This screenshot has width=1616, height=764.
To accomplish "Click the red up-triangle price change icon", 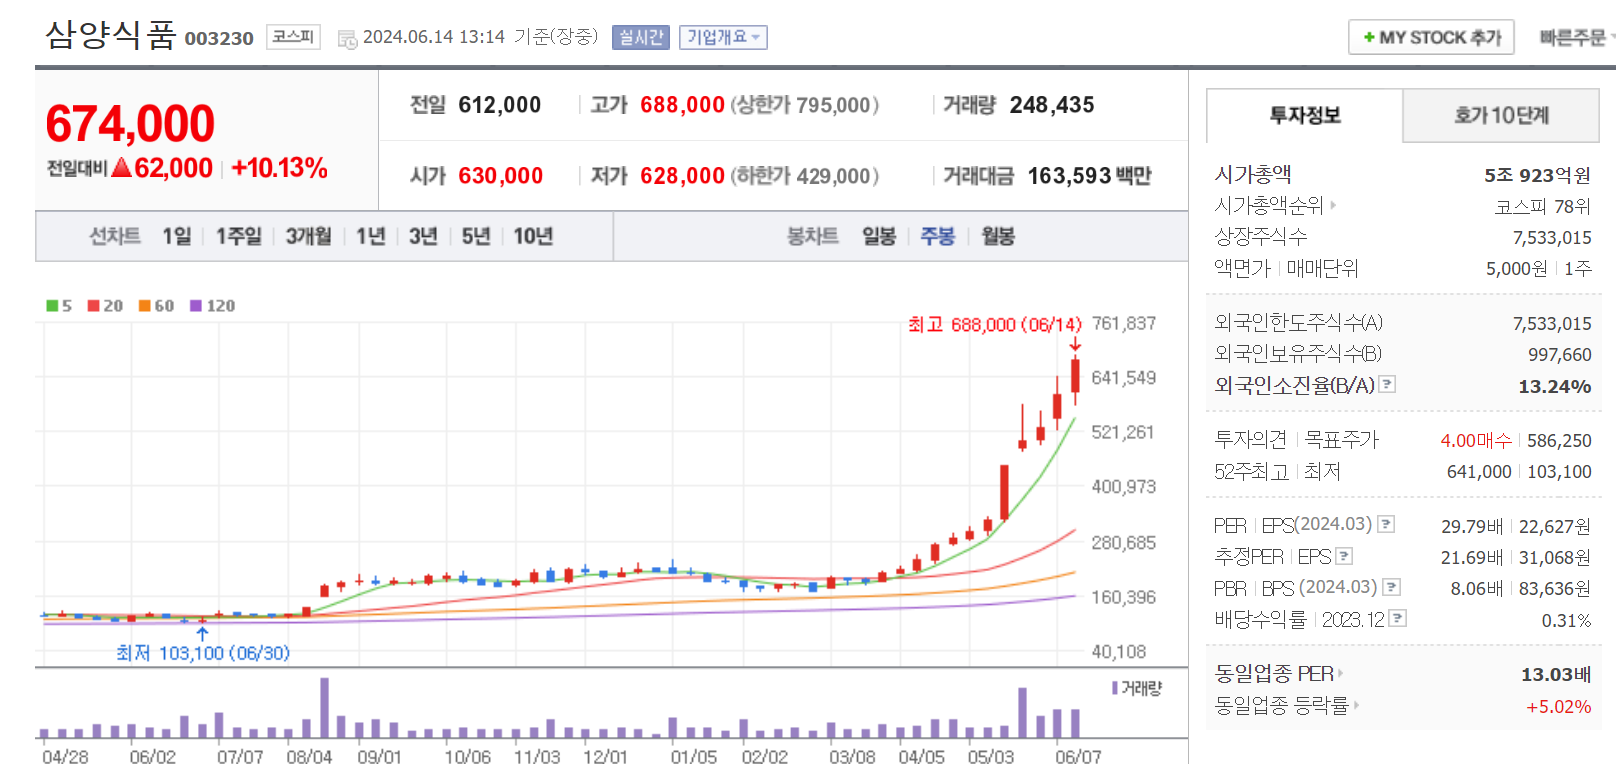I will [122, 168].
